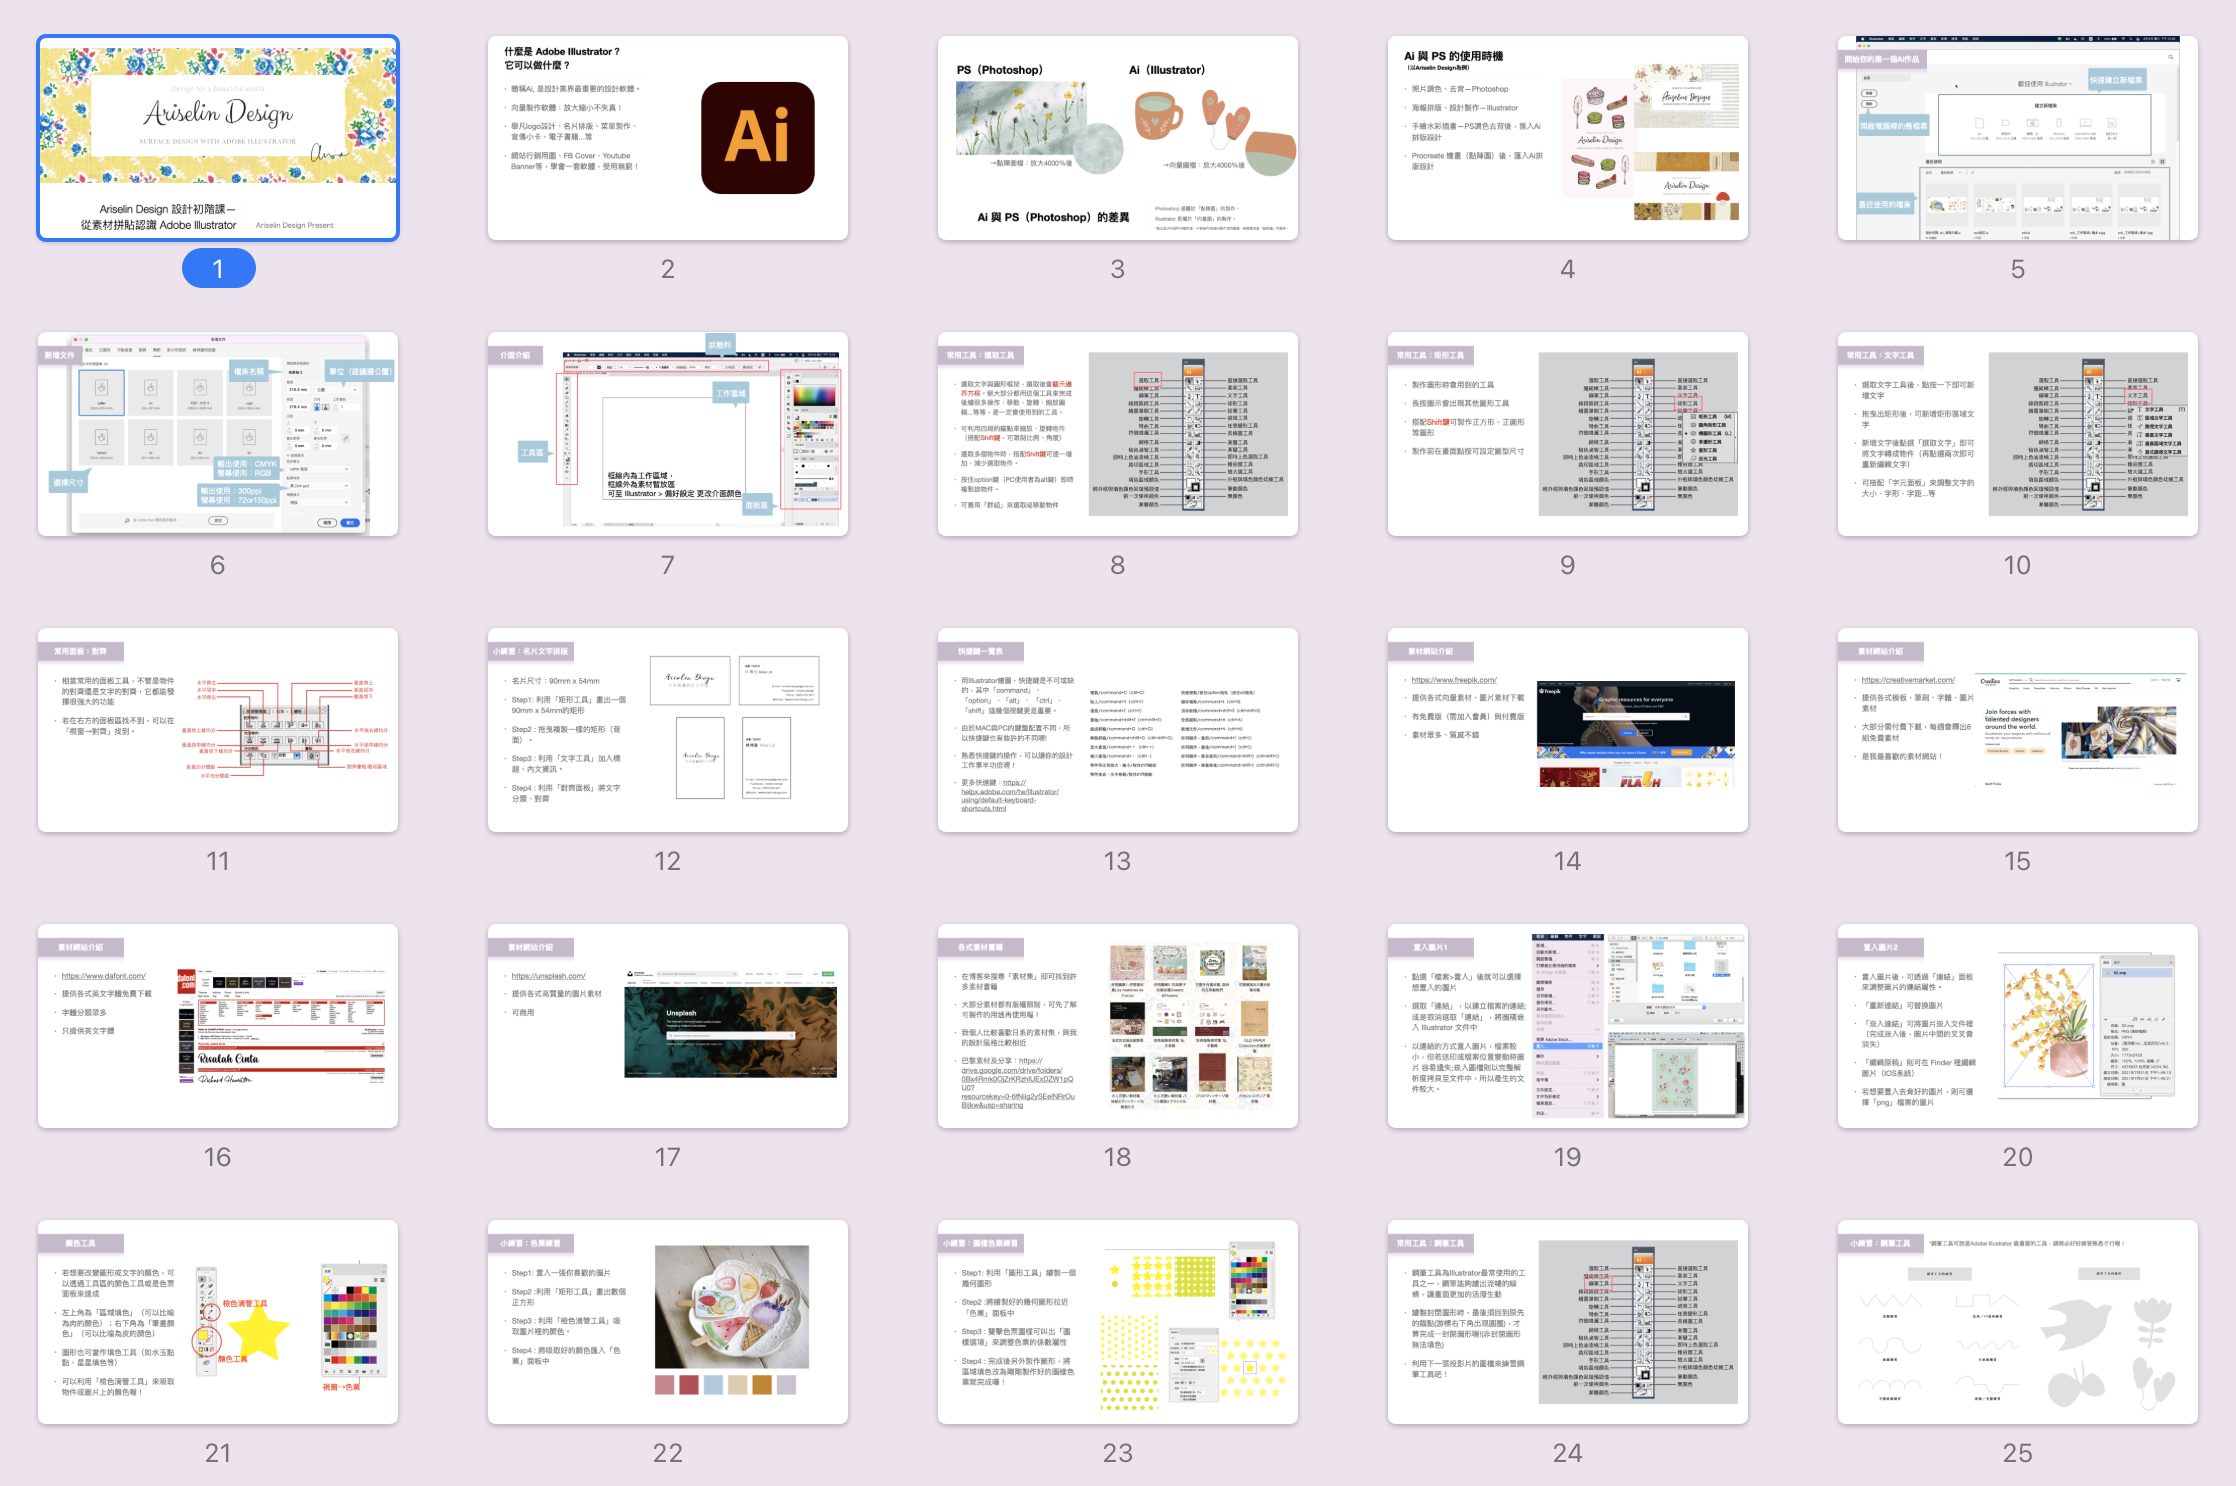This screenshot has width=2236, height=1486.
Task: Select the PS vs Ai comparison slide 3
Action: (x=1117, y=138)
